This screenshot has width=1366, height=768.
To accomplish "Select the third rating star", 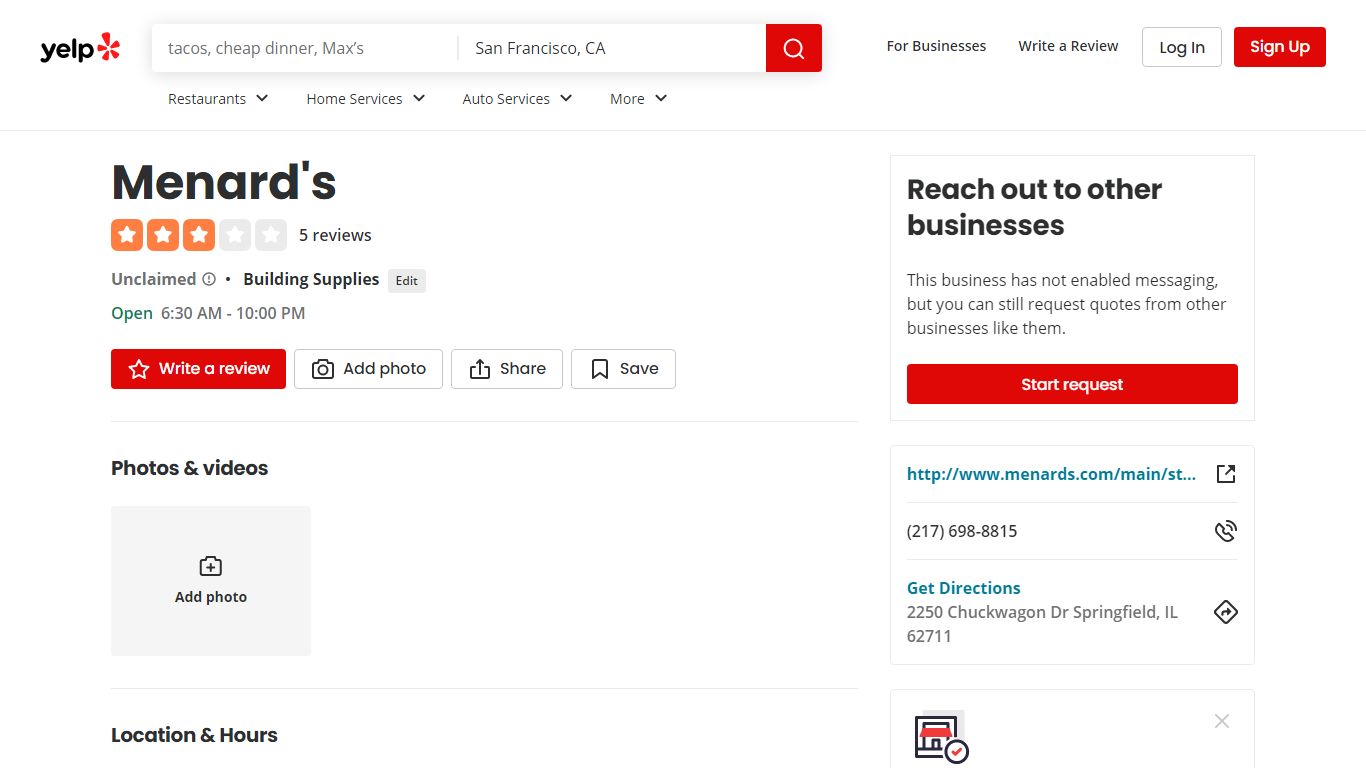I will point(199,235).
